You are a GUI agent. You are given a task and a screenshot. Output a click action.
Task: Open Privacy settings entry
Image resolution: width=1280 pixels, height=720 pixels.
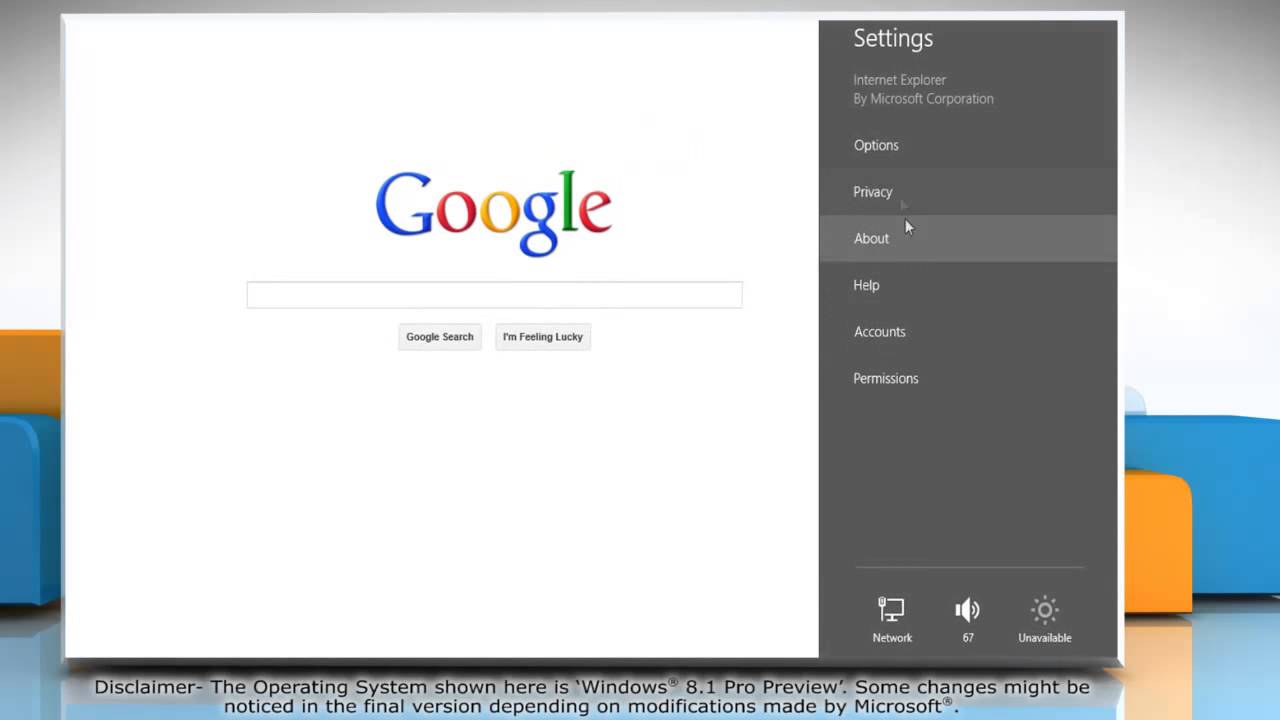[x=968, y=192]
